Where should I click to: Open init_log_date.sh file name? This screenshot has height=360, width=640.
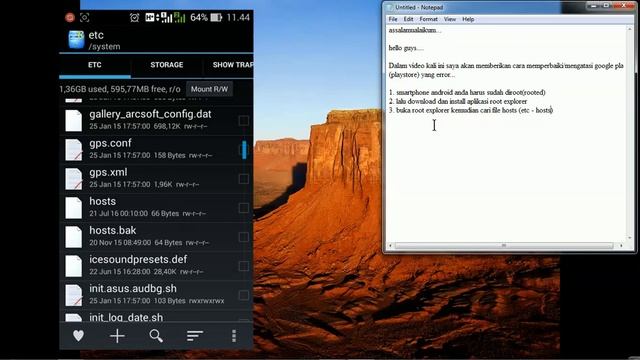(x=126, y=317)
